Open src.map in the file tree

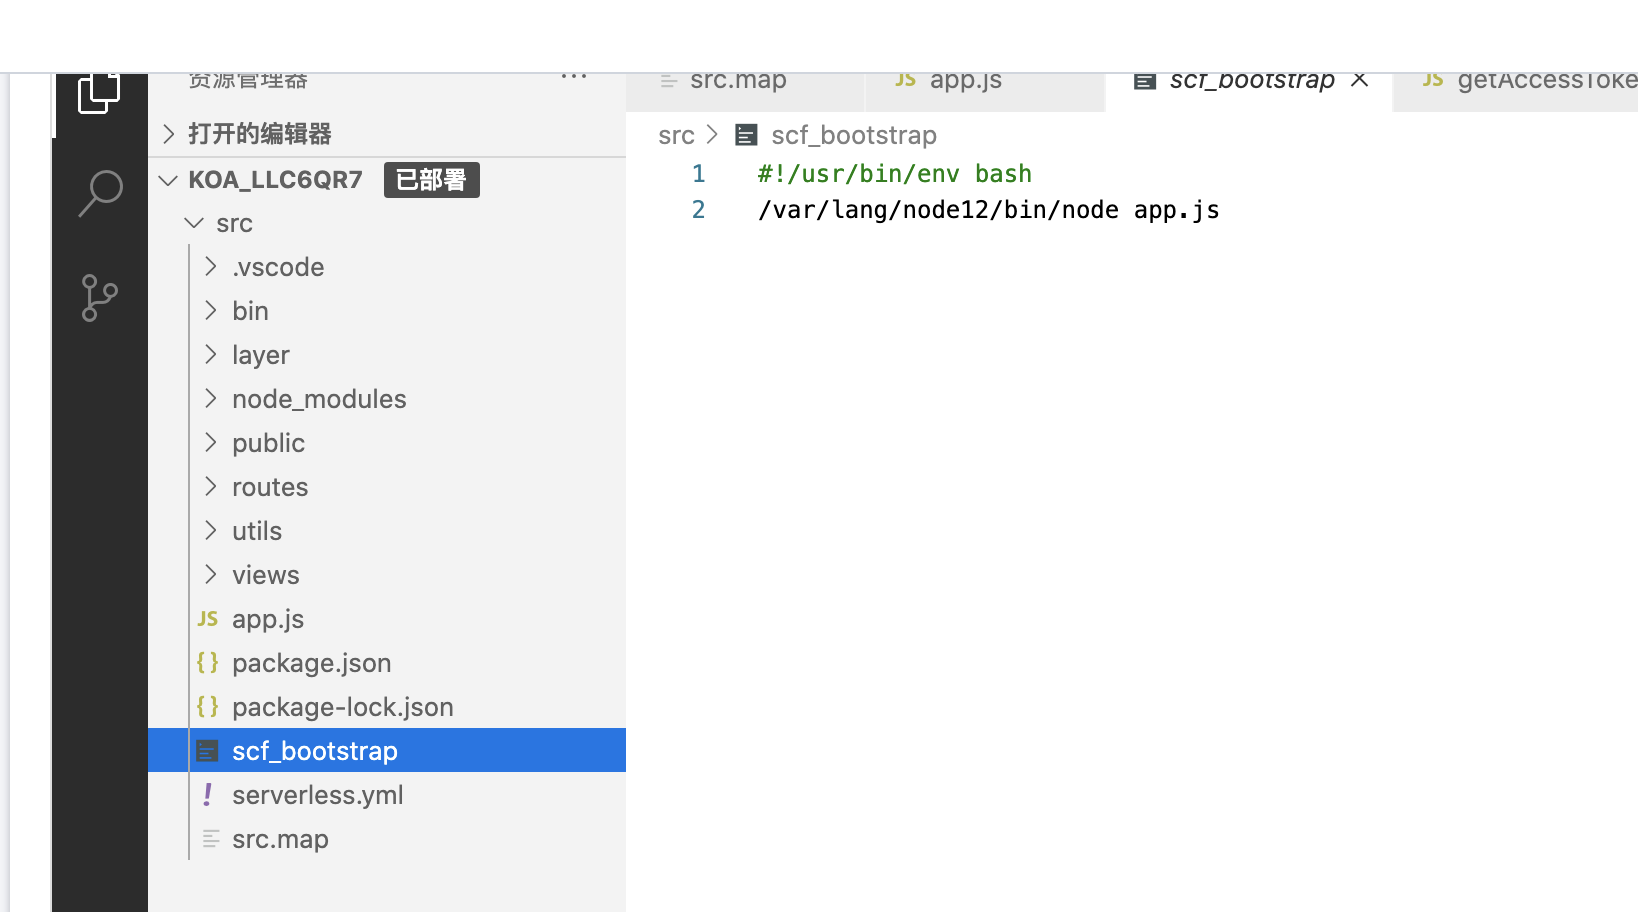(387, 839)
